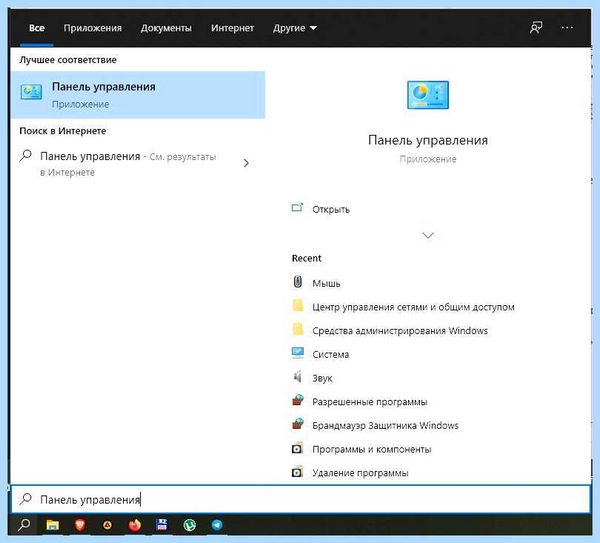Open Средства администрирования Windows

coord(400,331)
